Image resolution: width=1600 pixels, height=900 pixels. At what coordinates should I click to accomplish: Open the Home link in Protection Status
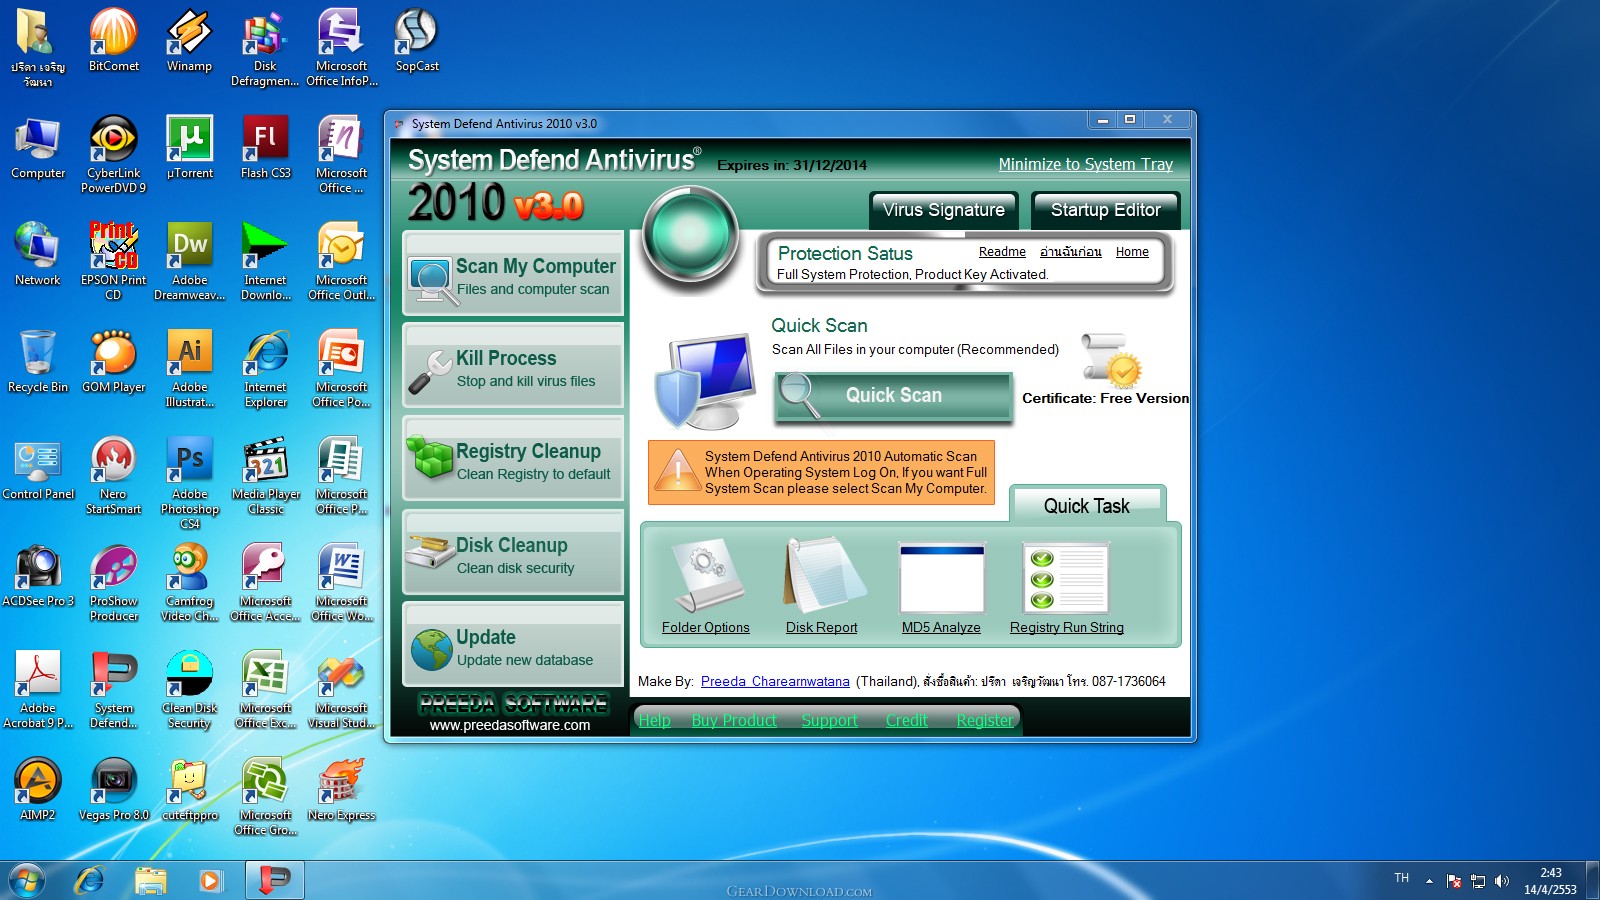click(1132, 252)
